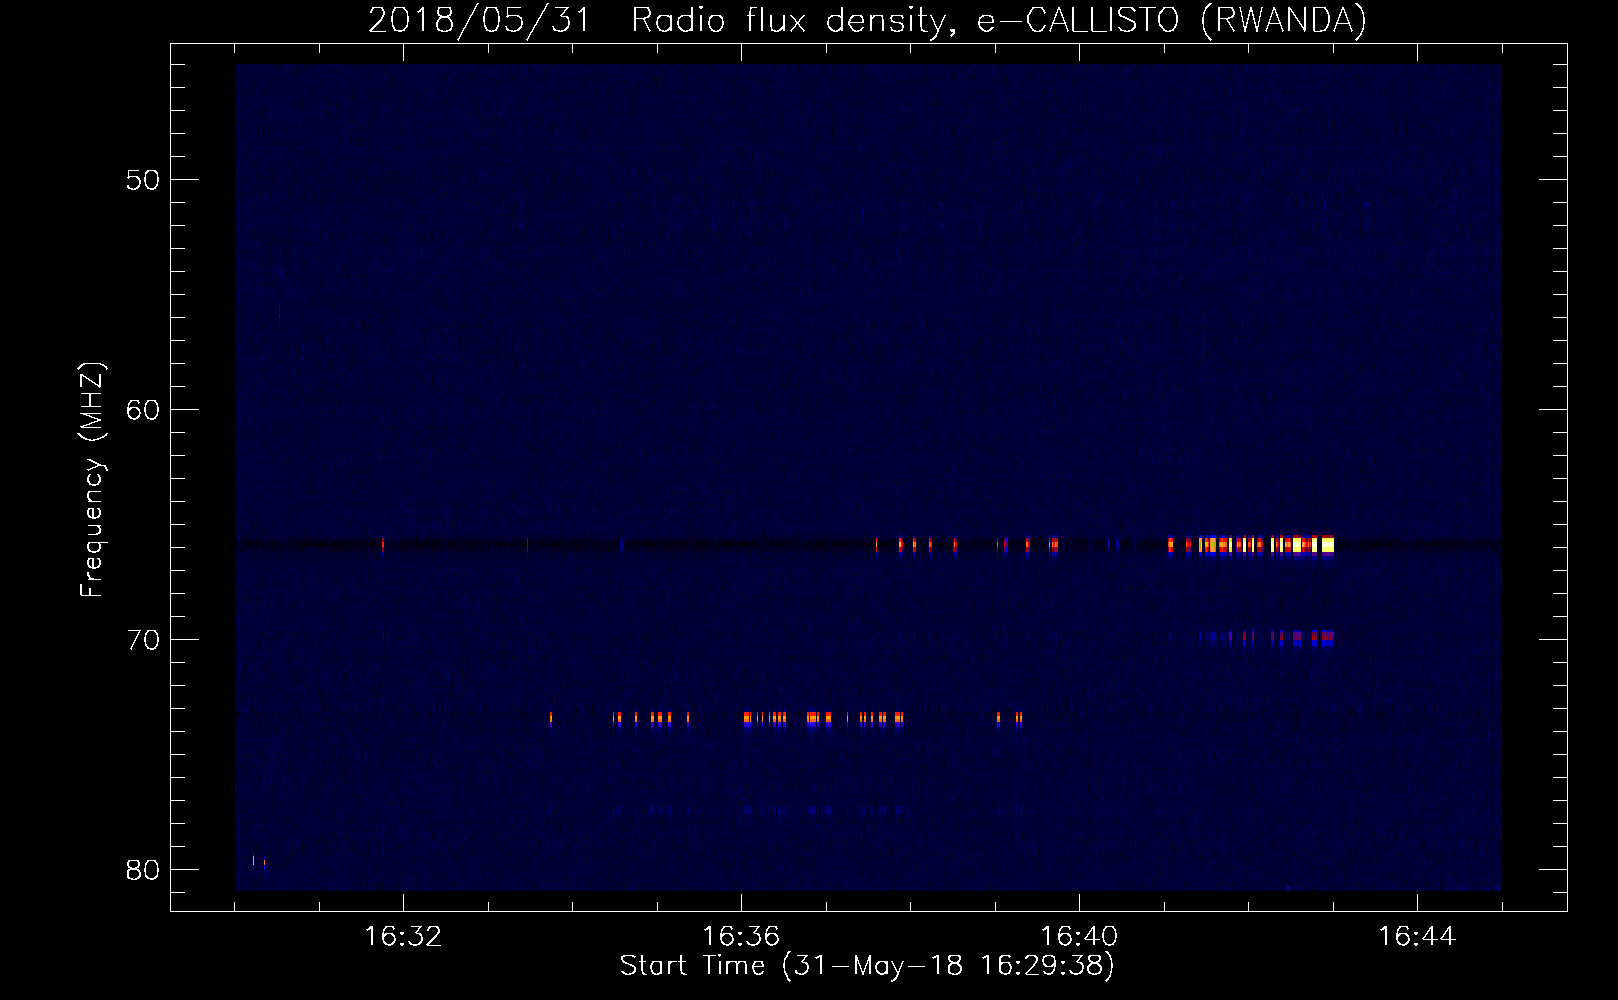Click the plot title '2018/05/31 Radio flux density'
Viewport: 1618px width, 1000px height.
tap(655, 21)
